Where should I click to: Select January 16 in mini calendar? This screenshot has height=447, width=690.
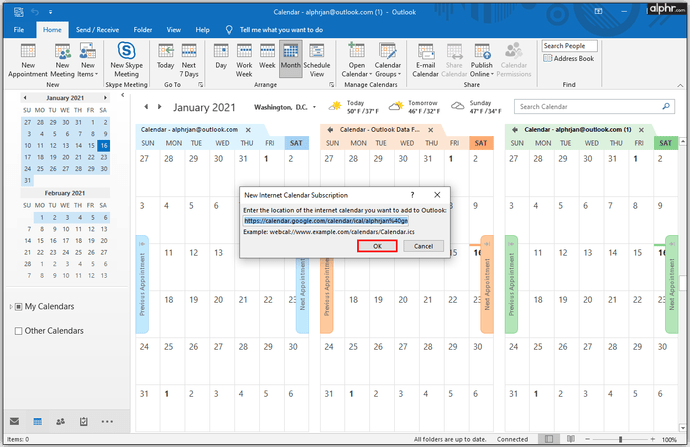pos(104,146)
